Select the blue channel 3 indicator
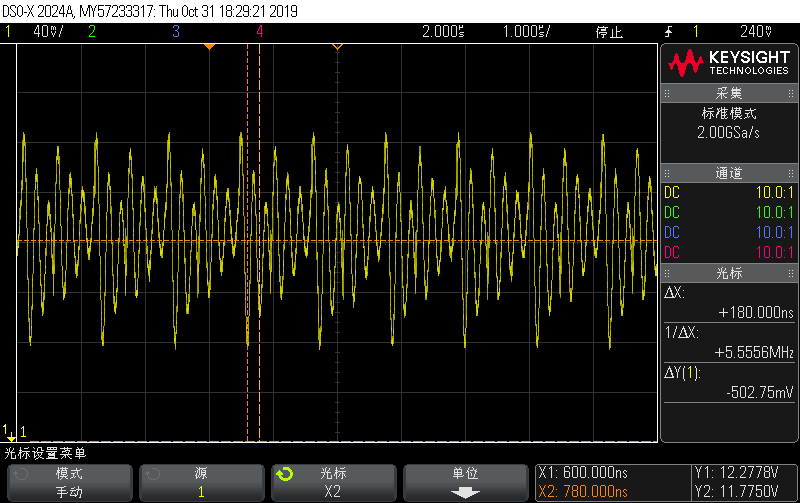The image size is (800, 503). 176,32
